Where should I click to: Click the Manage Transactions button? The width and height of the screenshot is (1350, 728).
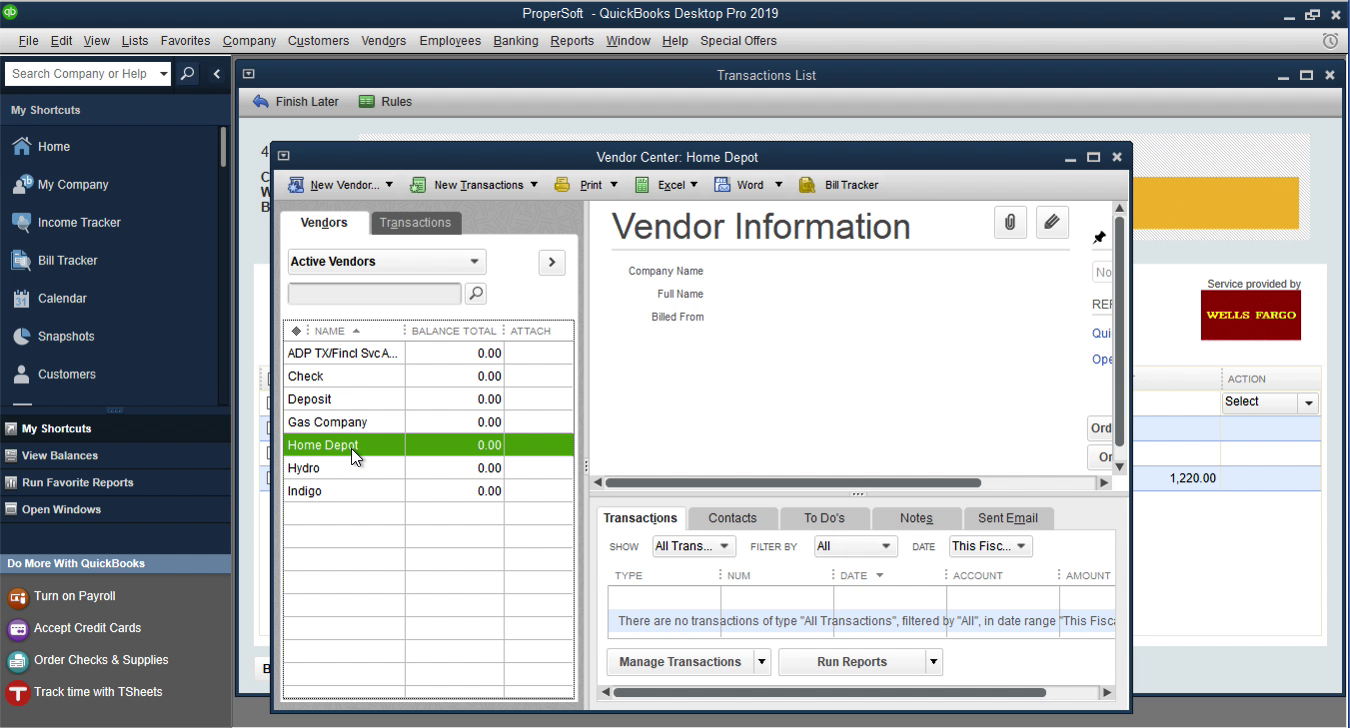coord(680,662)
